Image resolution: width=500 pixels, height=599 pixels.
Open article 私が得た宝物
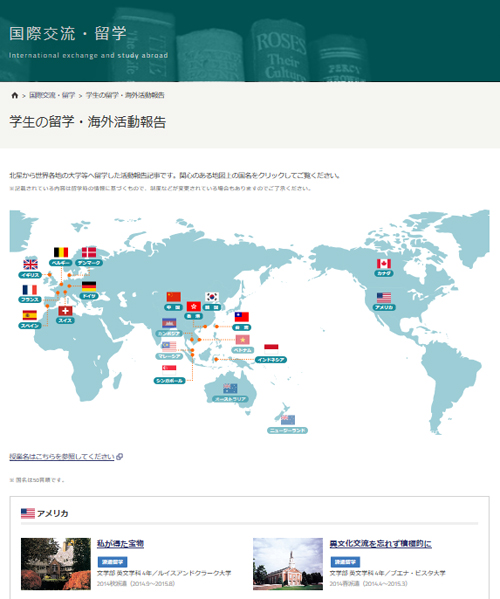click(x=120, y=544)
